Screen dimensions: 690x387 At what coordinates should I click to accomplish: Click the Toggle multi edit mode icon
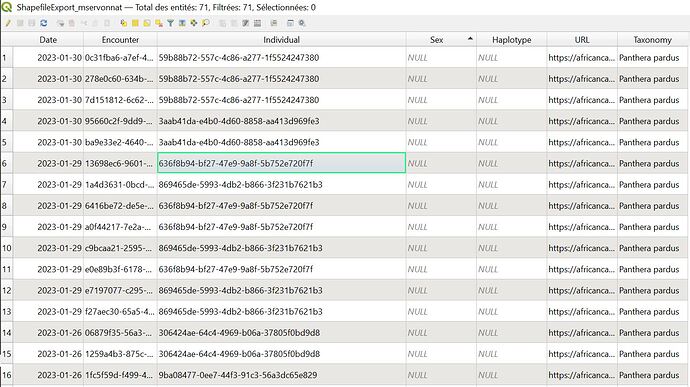click(x=20, y=23)
